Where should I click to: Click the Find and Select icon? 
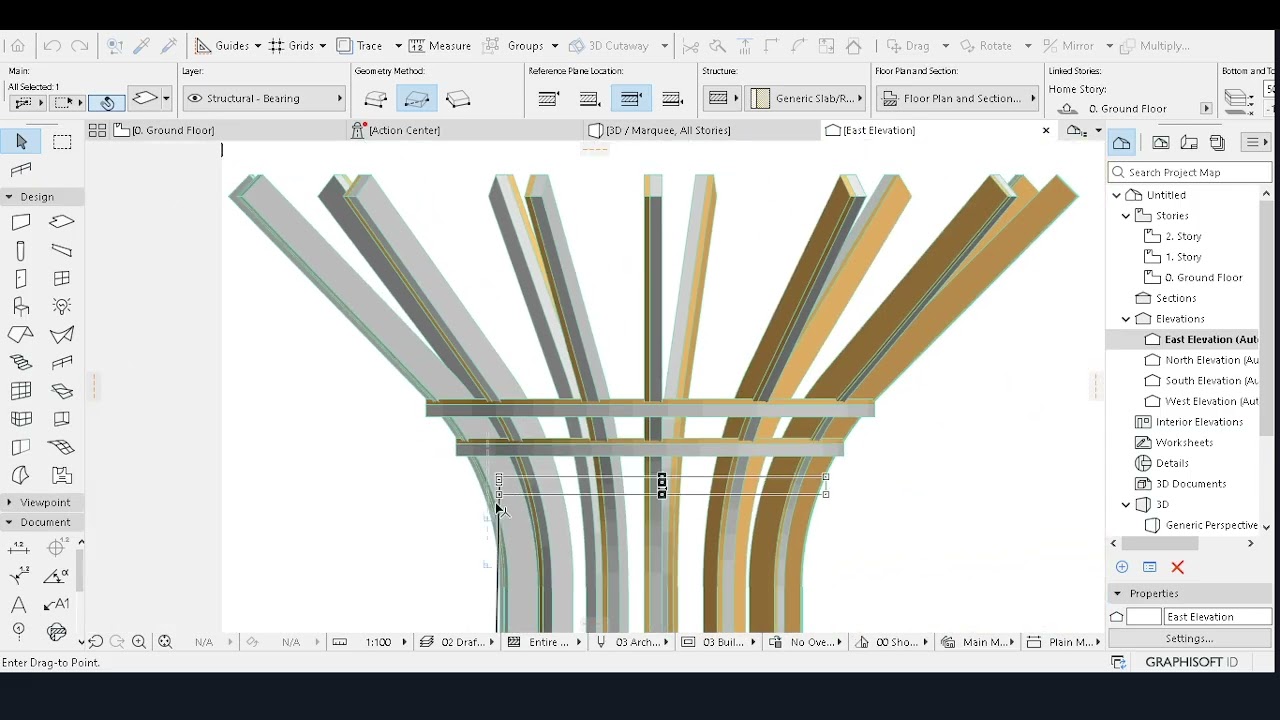tap(114, 46)
